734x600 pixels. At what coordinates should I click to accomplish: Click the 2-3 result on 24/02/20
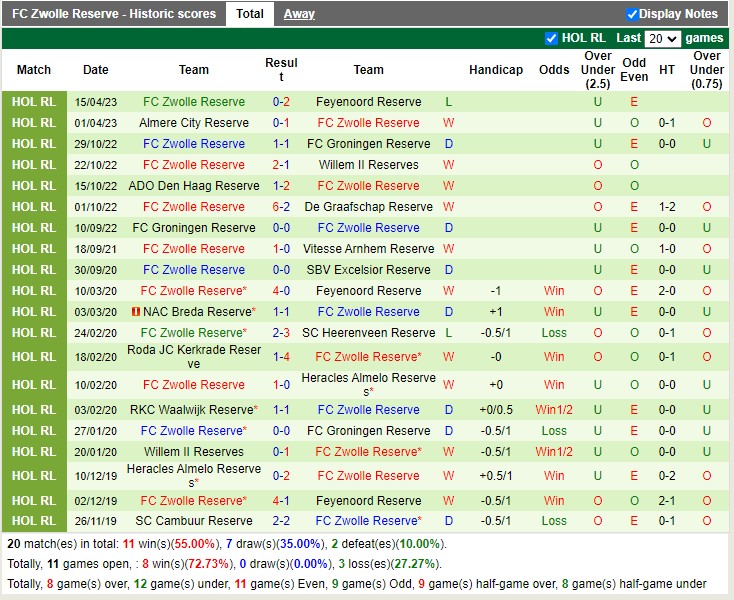281,333
